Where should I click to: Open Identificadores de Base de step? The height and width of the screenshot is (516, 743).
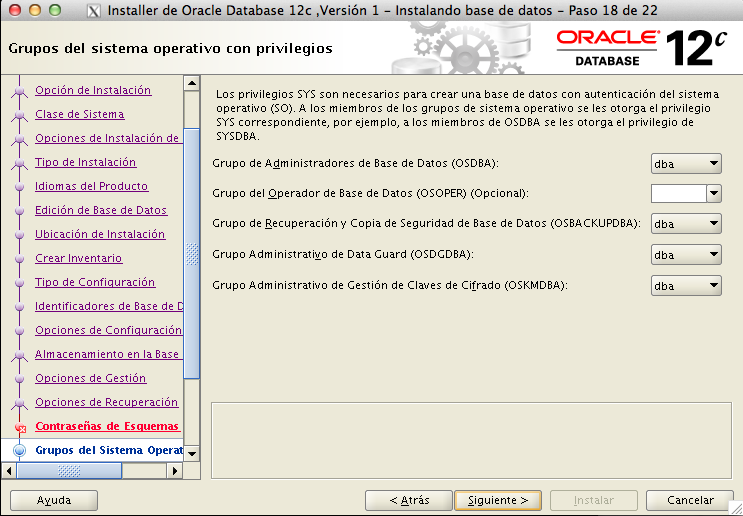tap(109, 306)
